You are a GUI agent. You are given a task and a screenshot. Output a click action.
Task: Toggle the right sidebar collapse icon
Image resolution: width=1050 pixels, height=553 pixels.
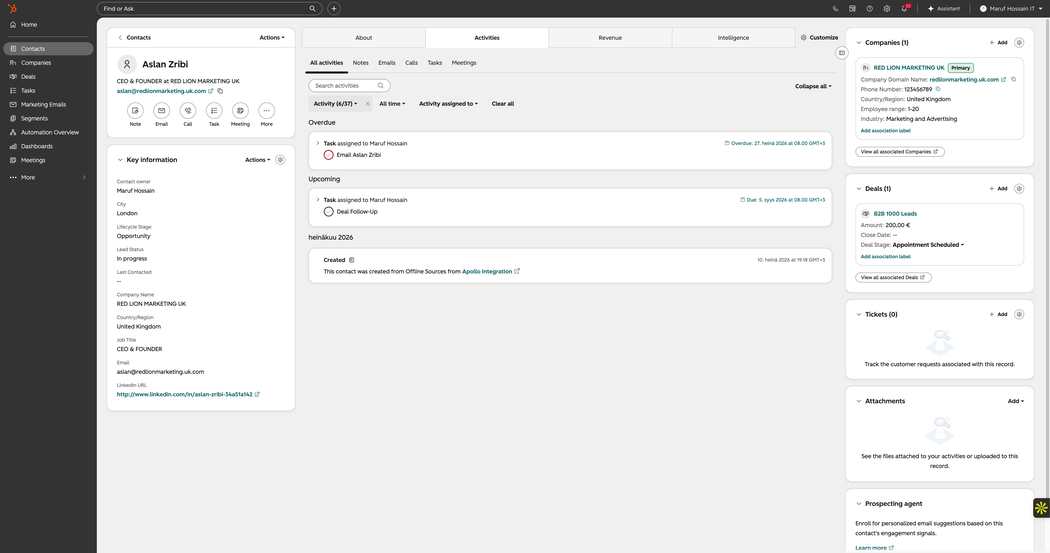click(x=842, y=53)
